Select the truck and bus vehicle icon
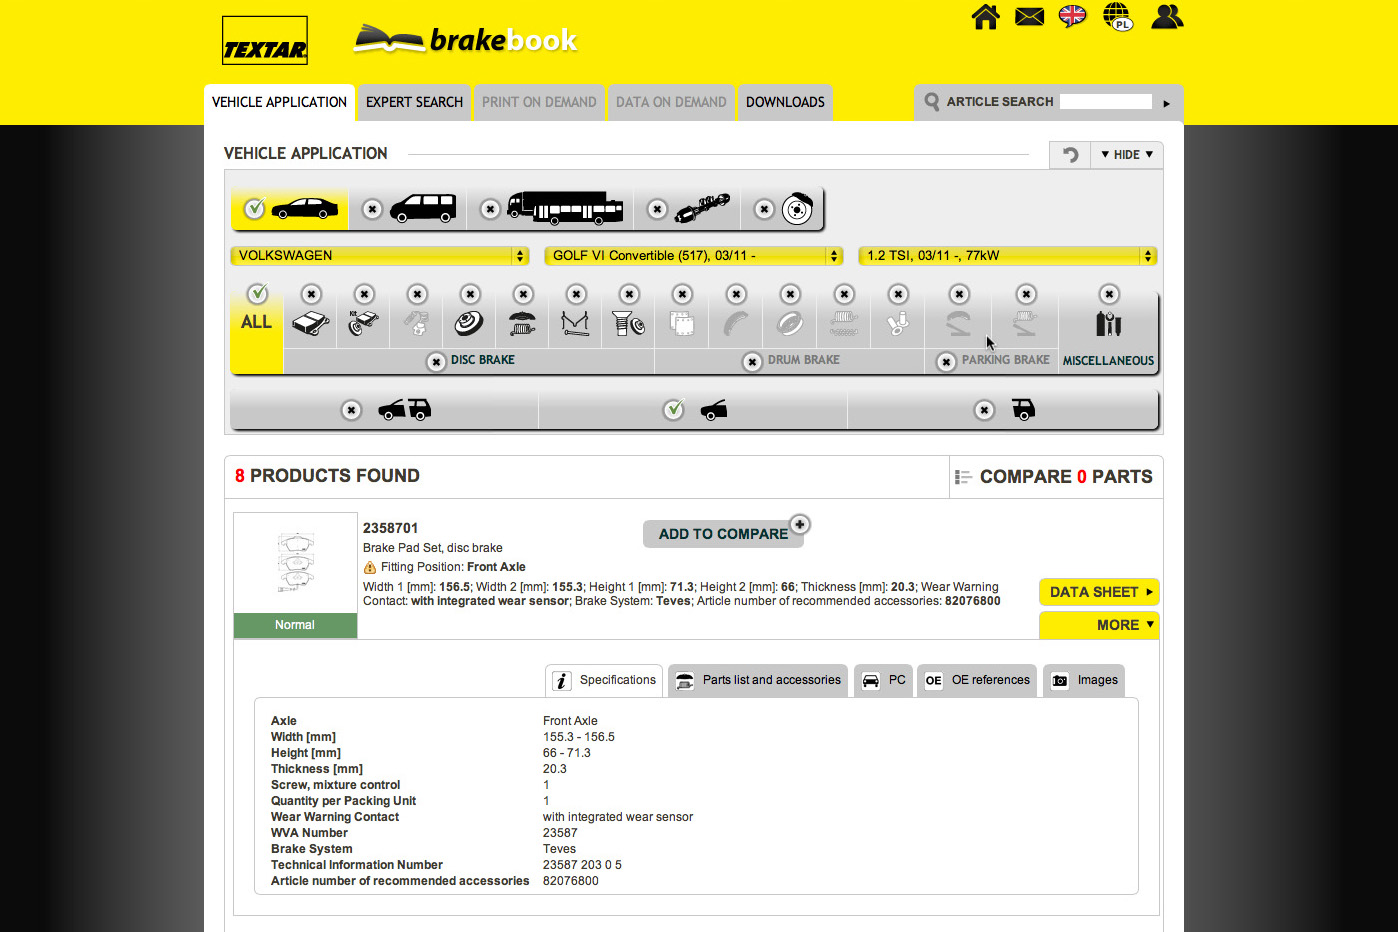 click(565, 208)
